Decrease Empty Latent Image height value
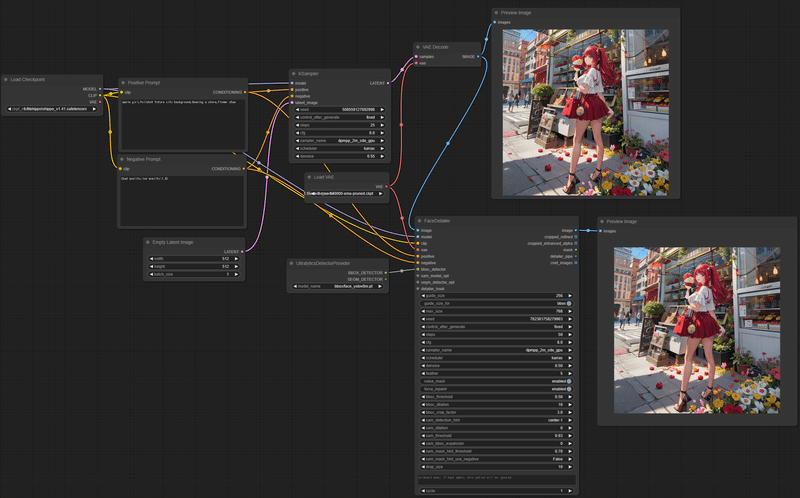800x498 pixels. tap(152, 266)
